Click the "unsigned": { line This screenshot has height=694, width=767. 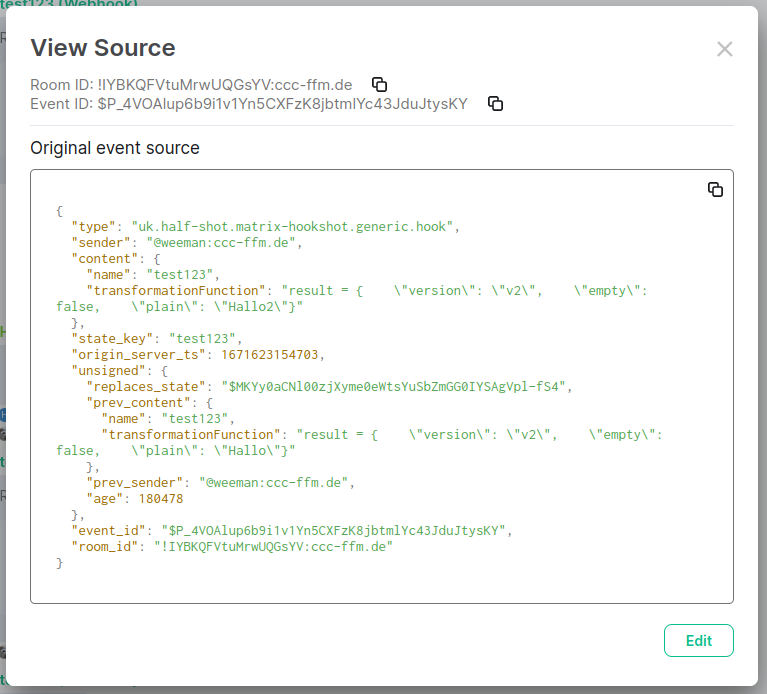120,371
